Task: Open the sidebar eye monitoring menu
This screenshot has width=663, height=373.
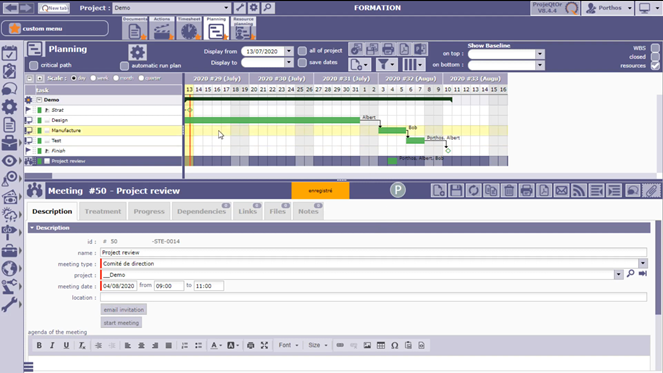Action: [x=9, y=161]
